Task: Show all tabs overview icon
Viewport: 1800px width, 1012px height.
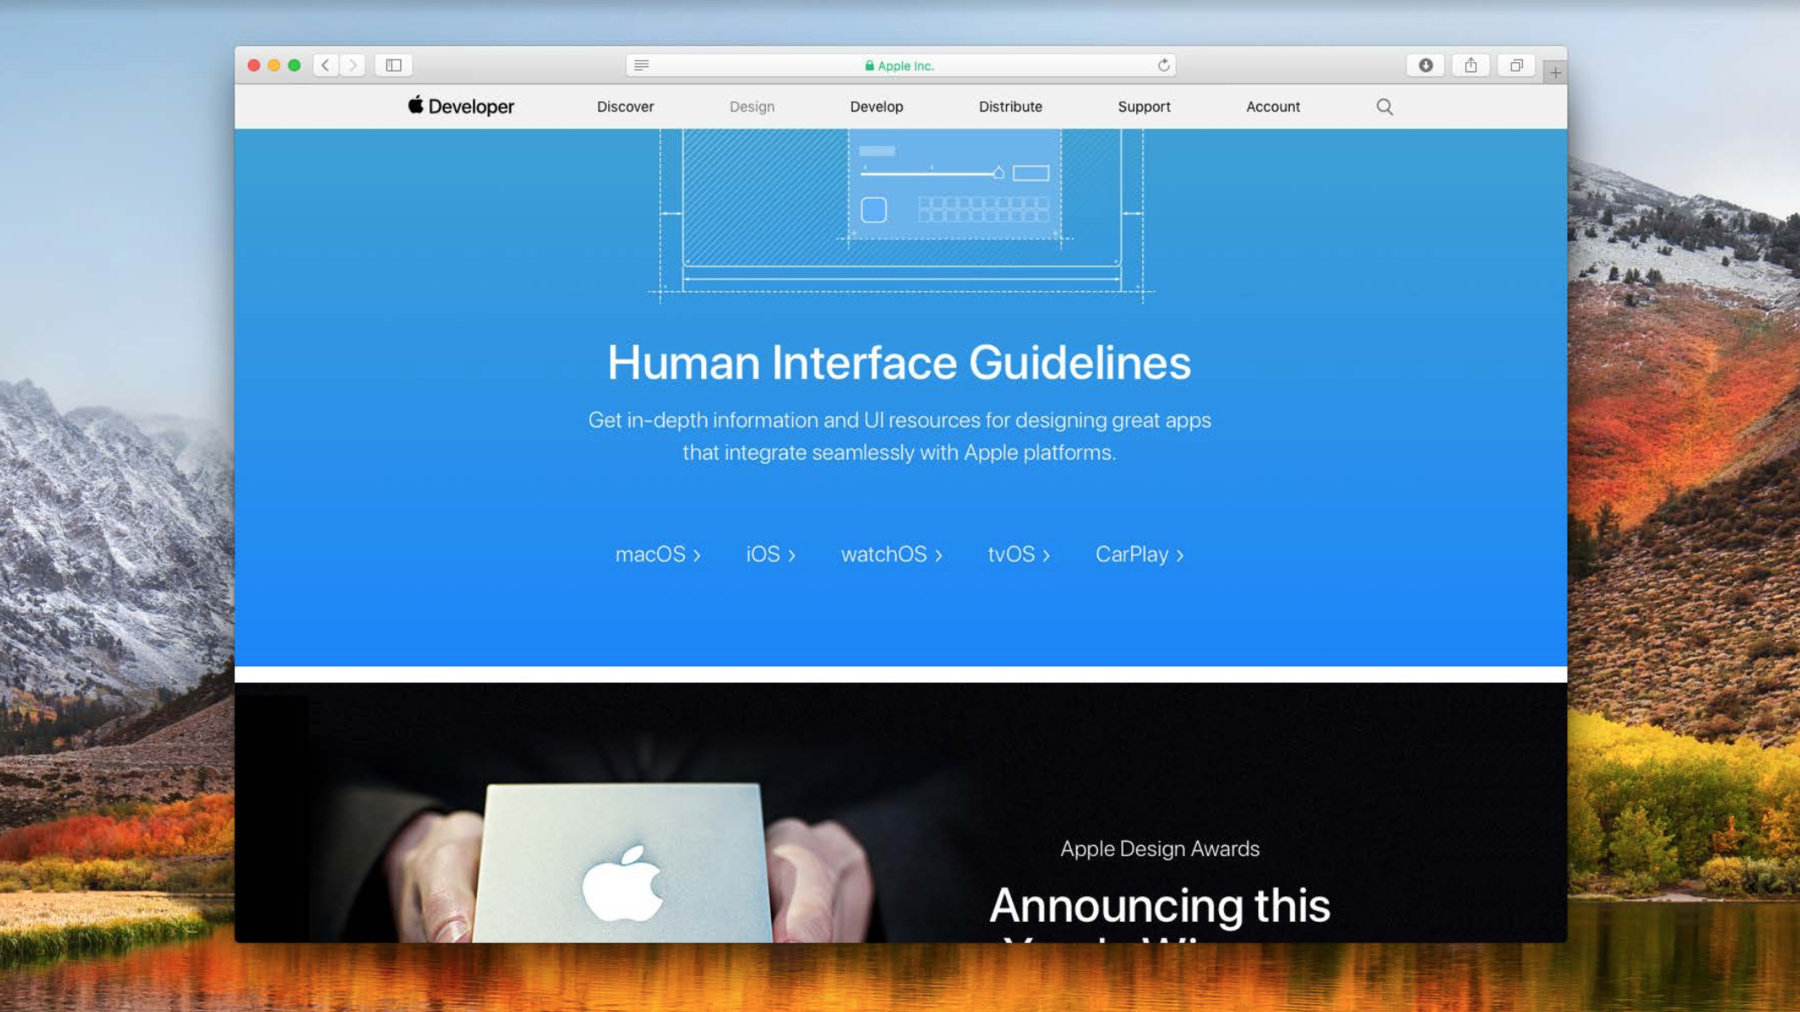Action: (1516, 65)
